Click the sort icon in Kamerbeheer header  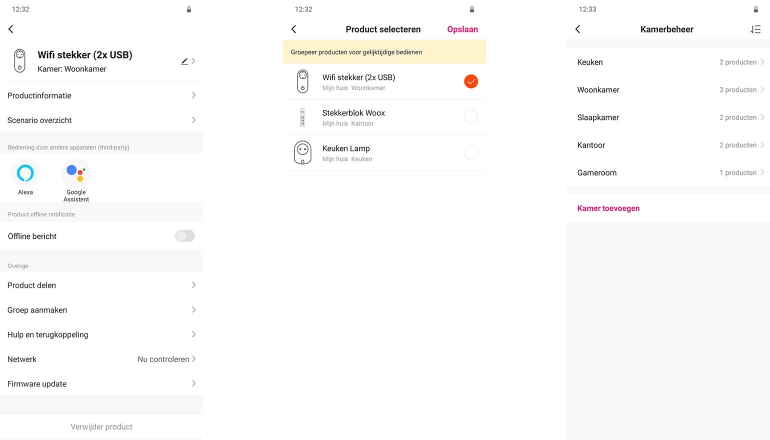click(x=755, y=29)
